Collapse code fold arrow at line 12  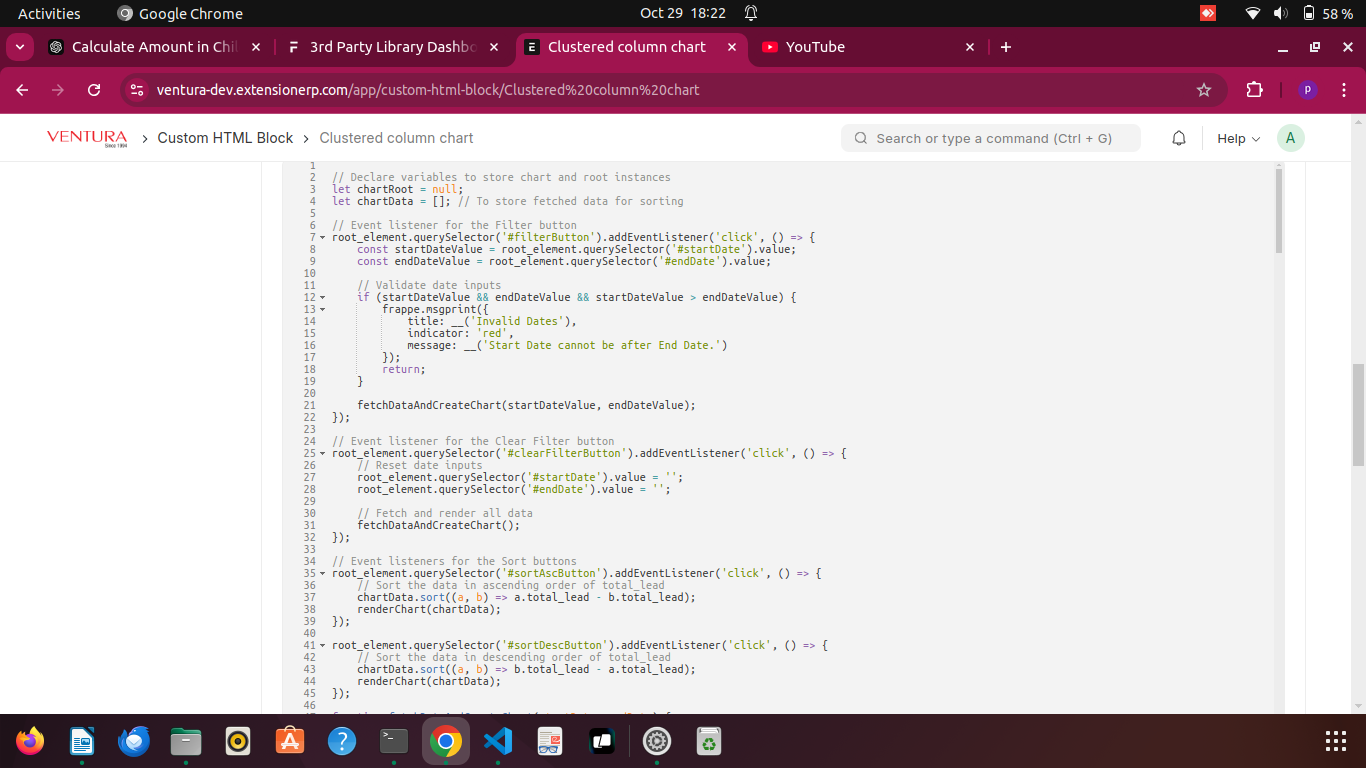tap(322, 297)
